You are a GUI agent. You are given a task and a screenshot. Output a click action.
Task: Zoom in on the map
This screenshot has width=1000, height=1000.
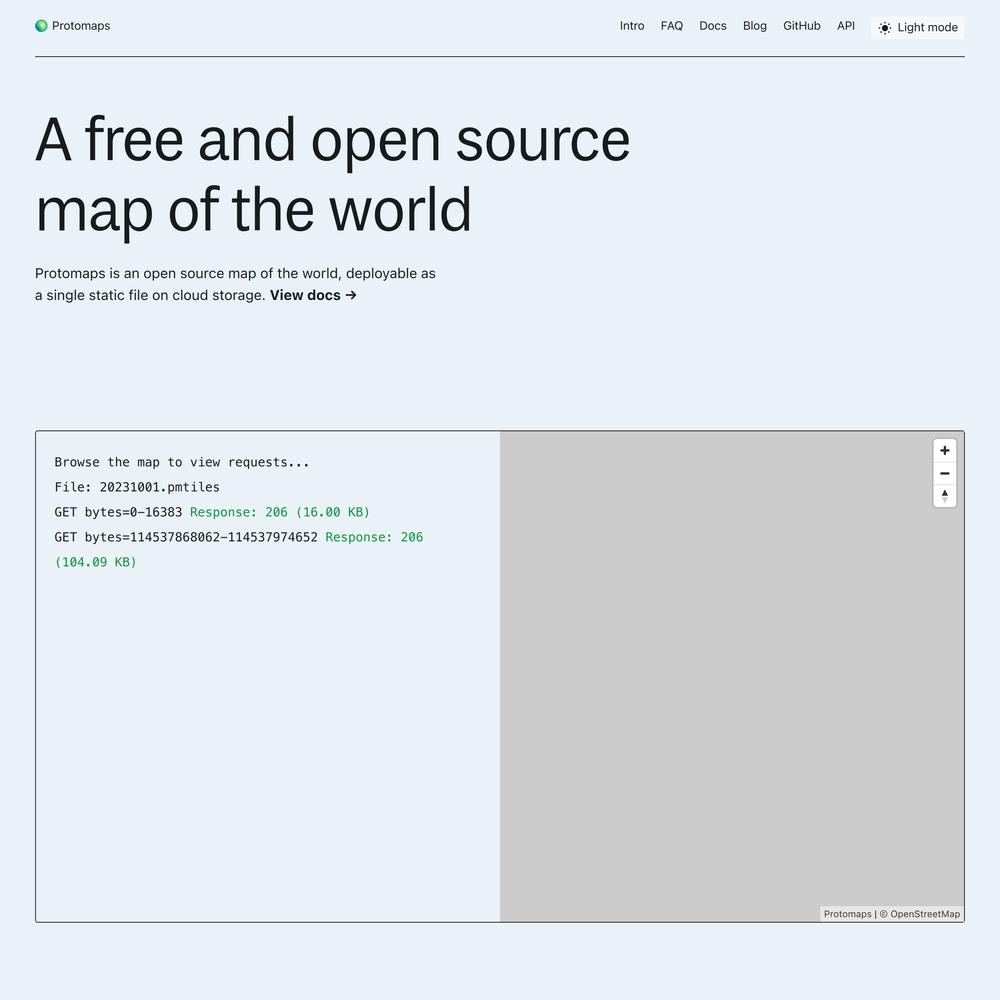coord(945,450)
